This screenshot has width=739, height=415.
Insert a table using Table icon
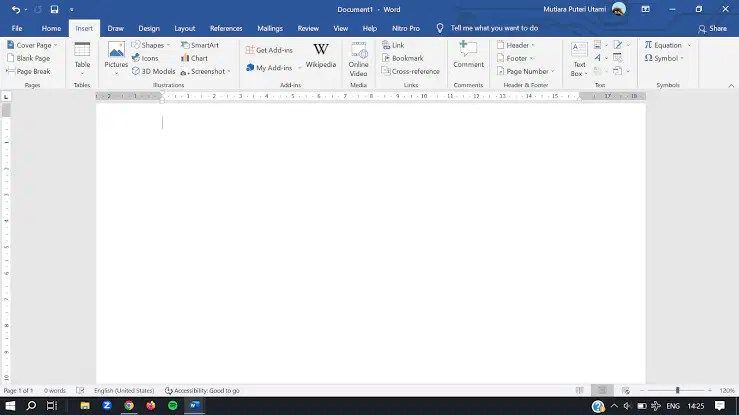(x=82, y=58)
